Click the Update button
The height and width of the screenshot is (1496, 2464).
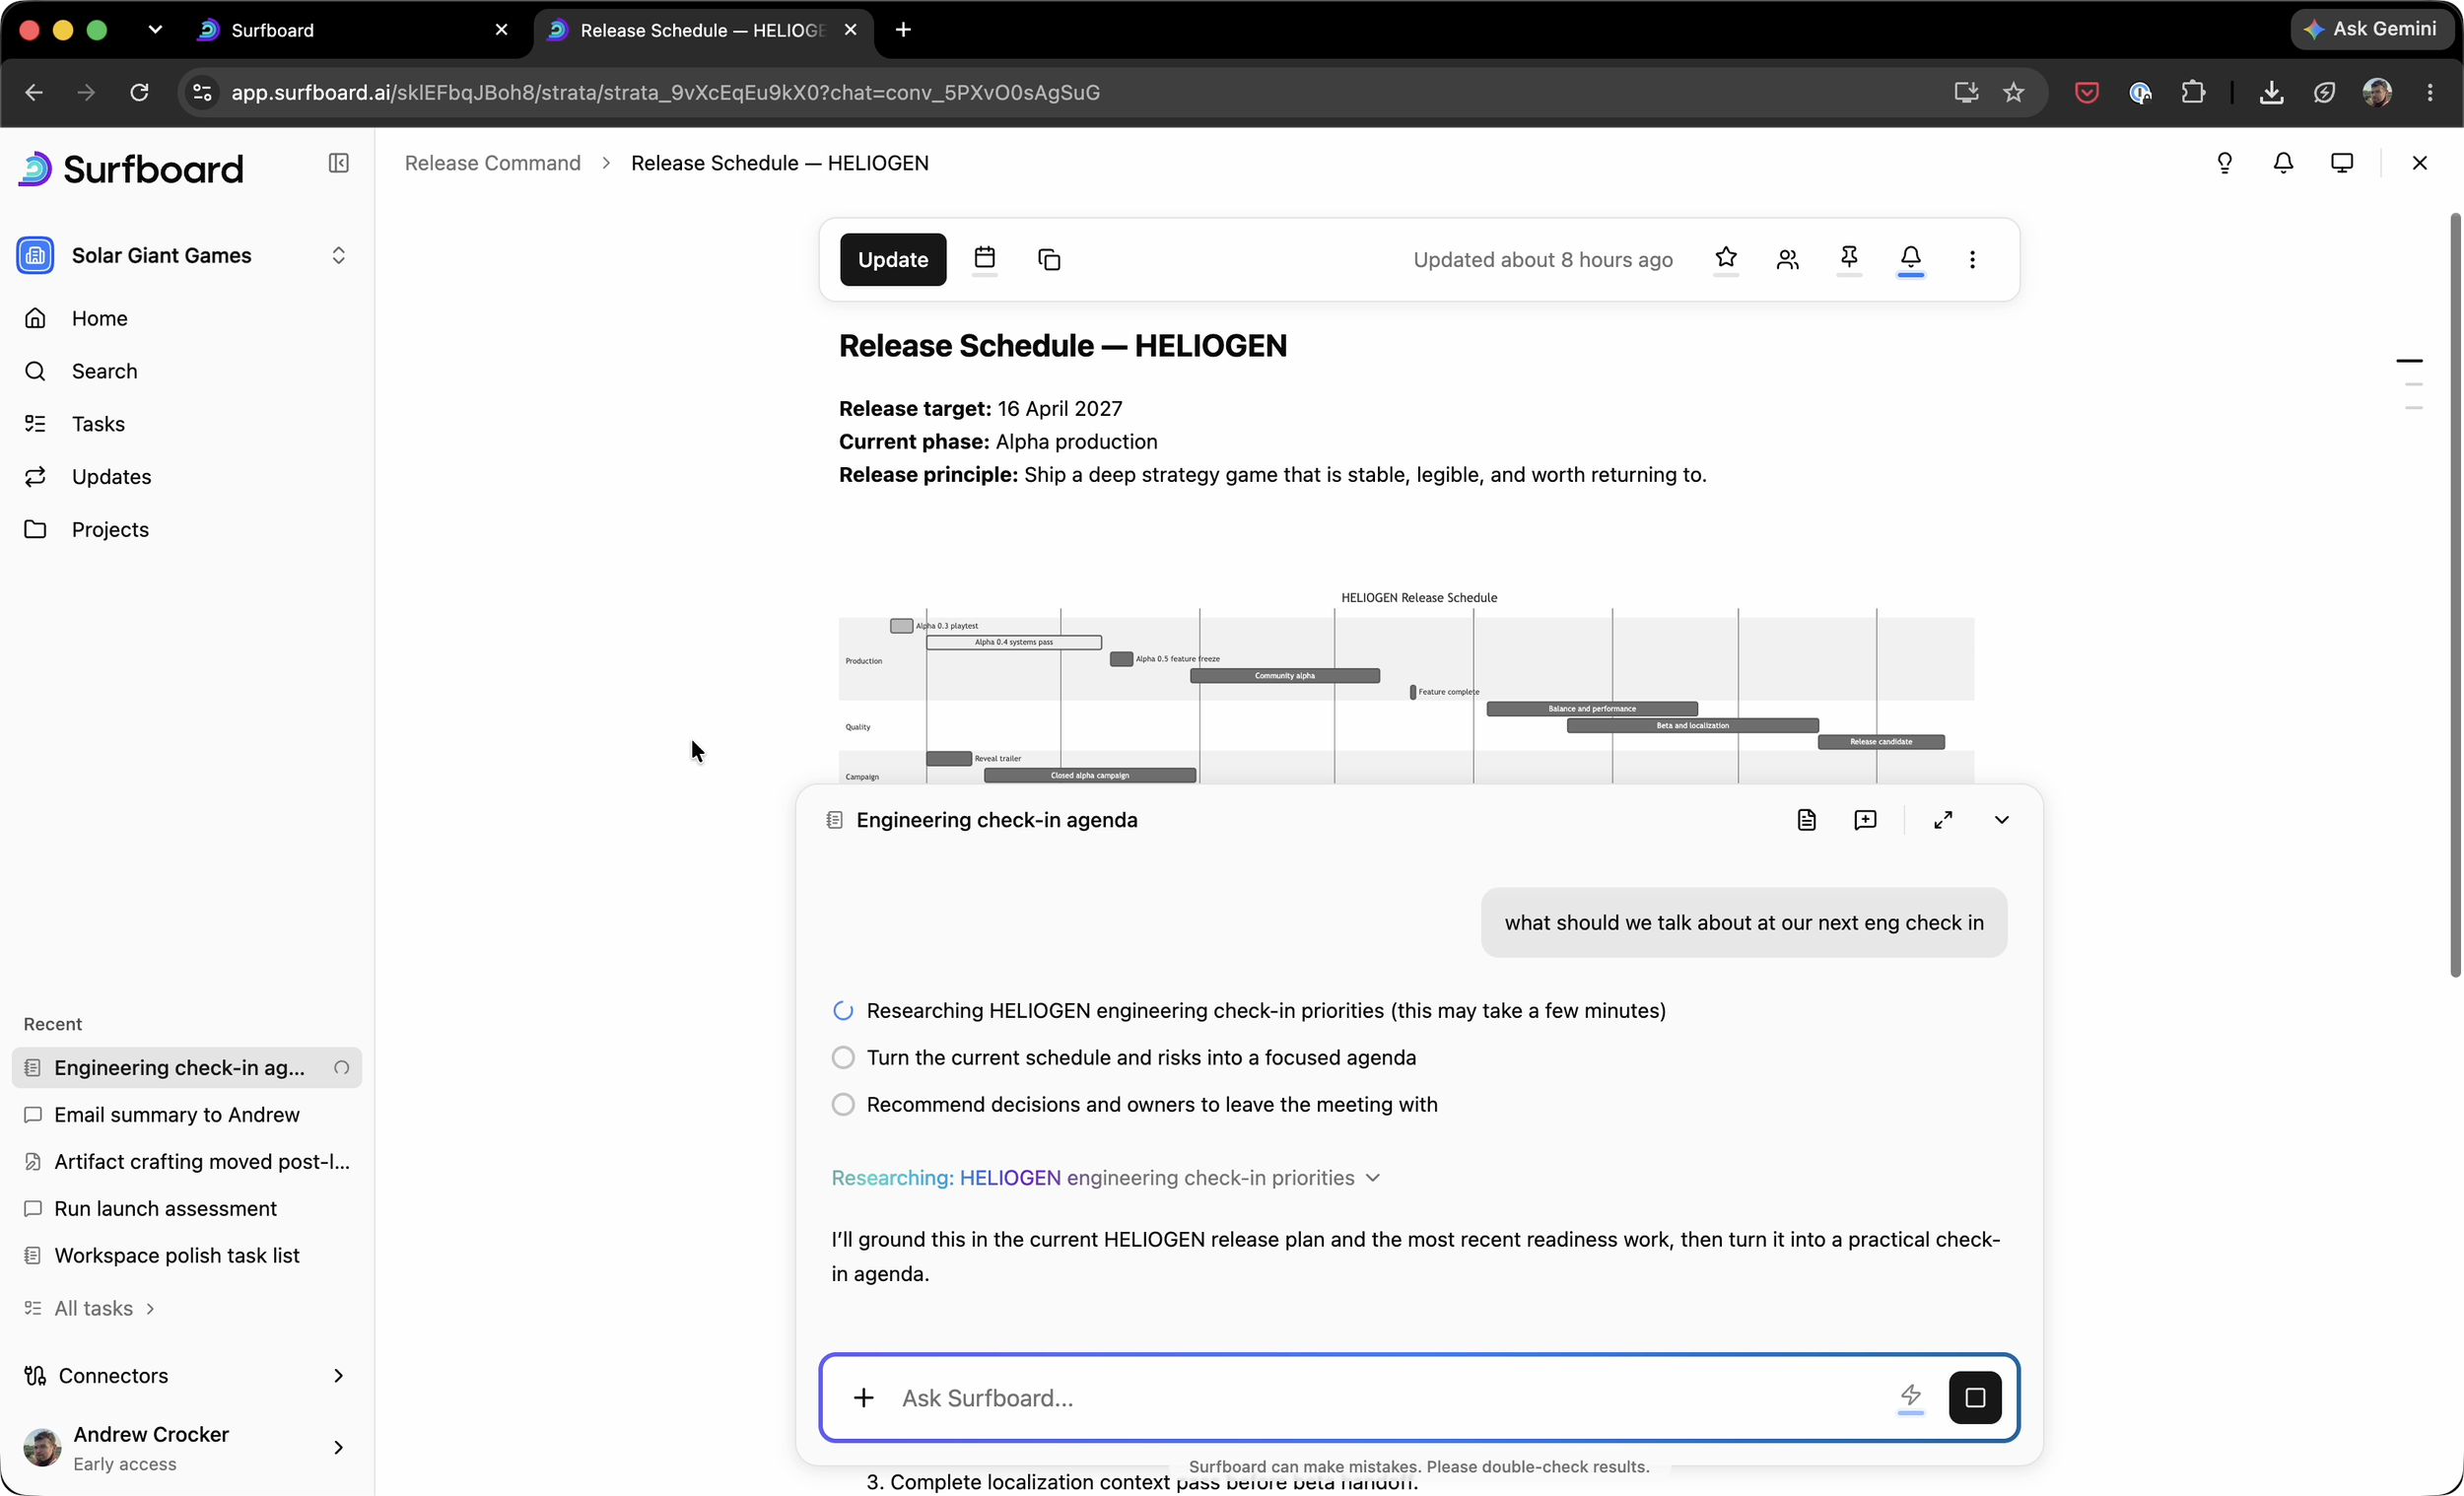pyautogui.click(x=893, y=260)
